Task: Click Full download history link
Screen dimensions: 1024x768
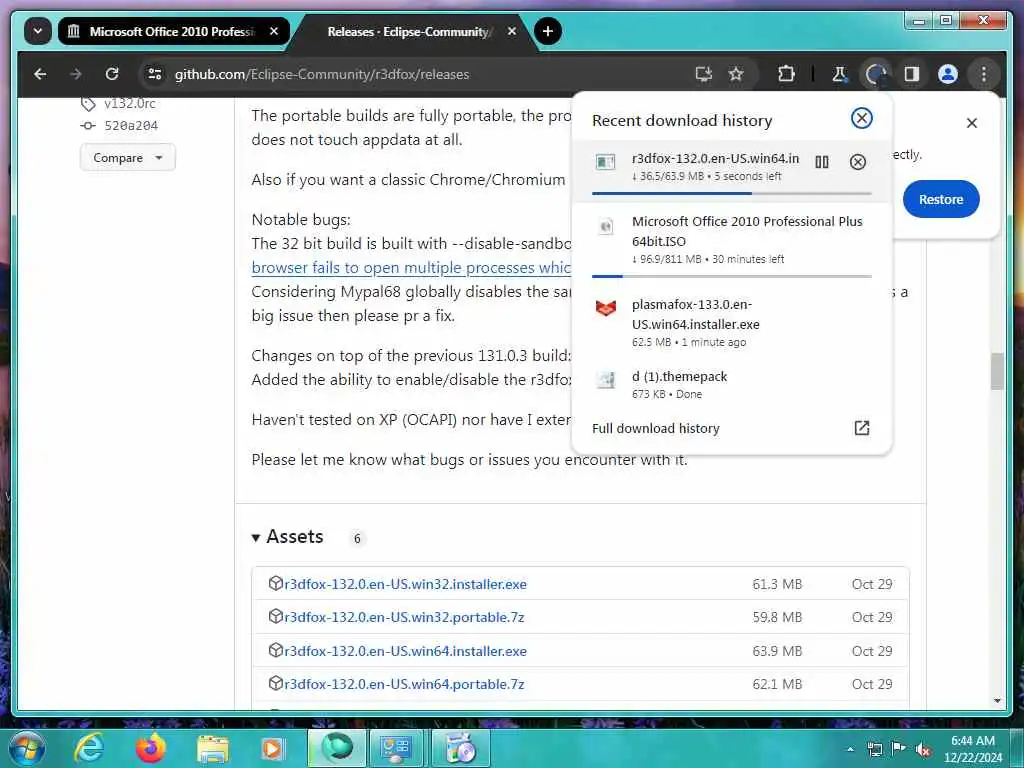Action: 656,428
